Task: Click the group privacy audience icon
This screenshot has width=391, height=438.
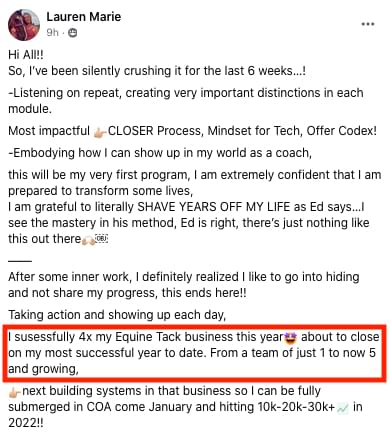Action: coord(72,33)
